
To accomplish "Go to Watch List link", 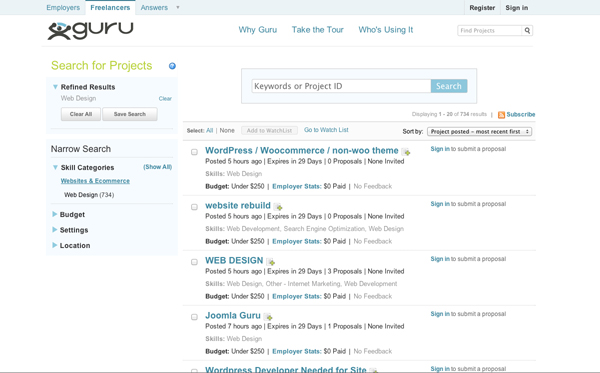I will pos(326,130).
